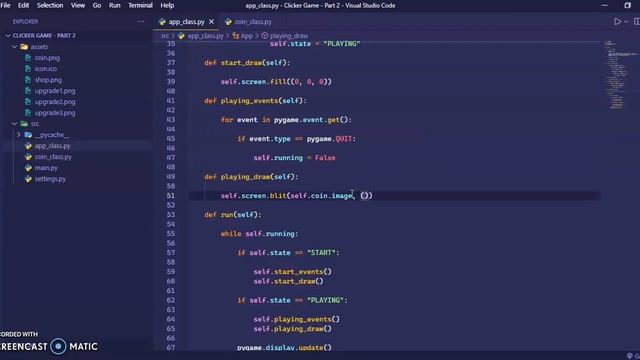Open upgrade2.png in the explorer
640x360 pixels.
click(x=55, y=102)
